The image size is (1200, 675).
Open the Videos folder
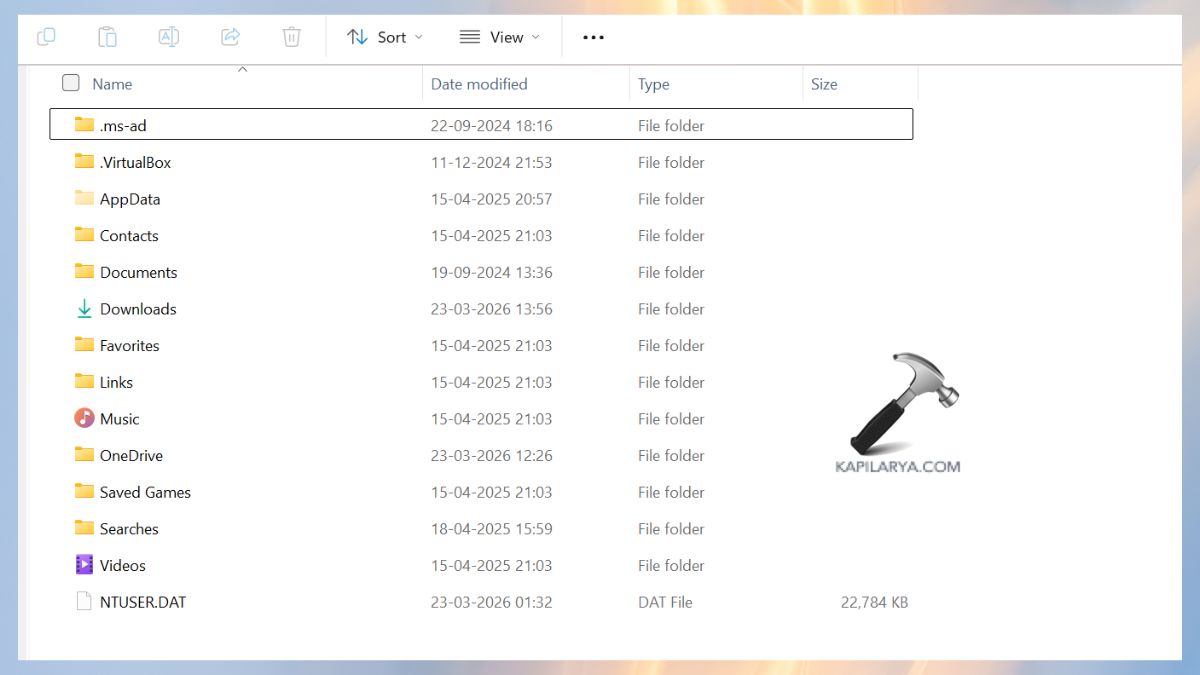(x=121, y=565)
